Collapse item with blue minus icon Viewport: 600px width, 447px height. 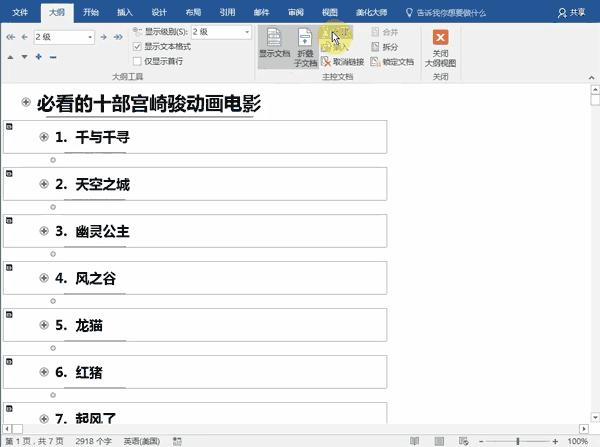(x=53, y=57)
